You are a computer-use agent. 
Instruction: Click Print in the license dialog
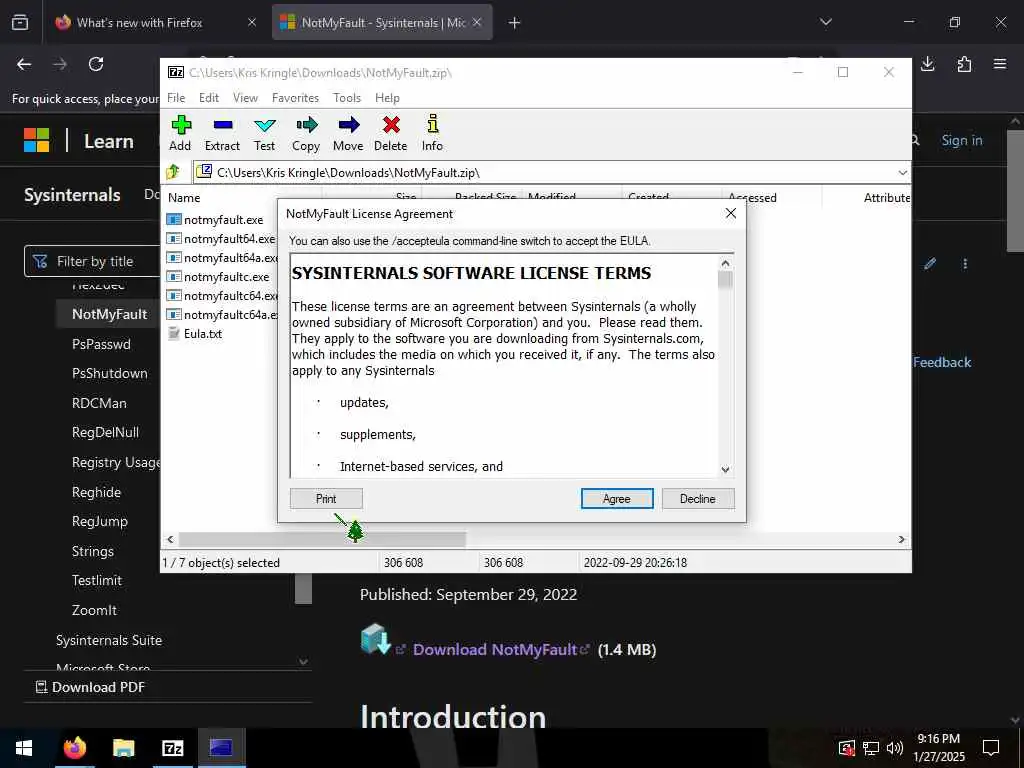pos(326,499)
